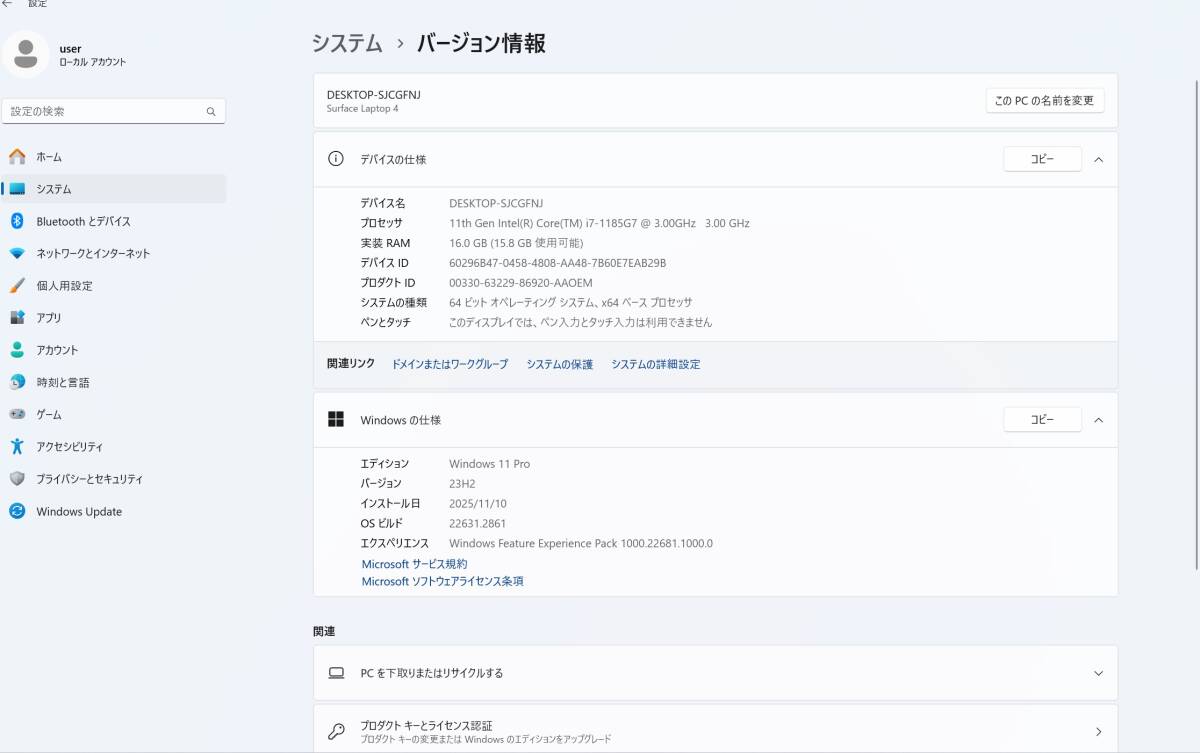Viewport: 1200px width, 753px height.
Task: Click the Windows 11 Pro edition text
Action: (x=489, y=464)
